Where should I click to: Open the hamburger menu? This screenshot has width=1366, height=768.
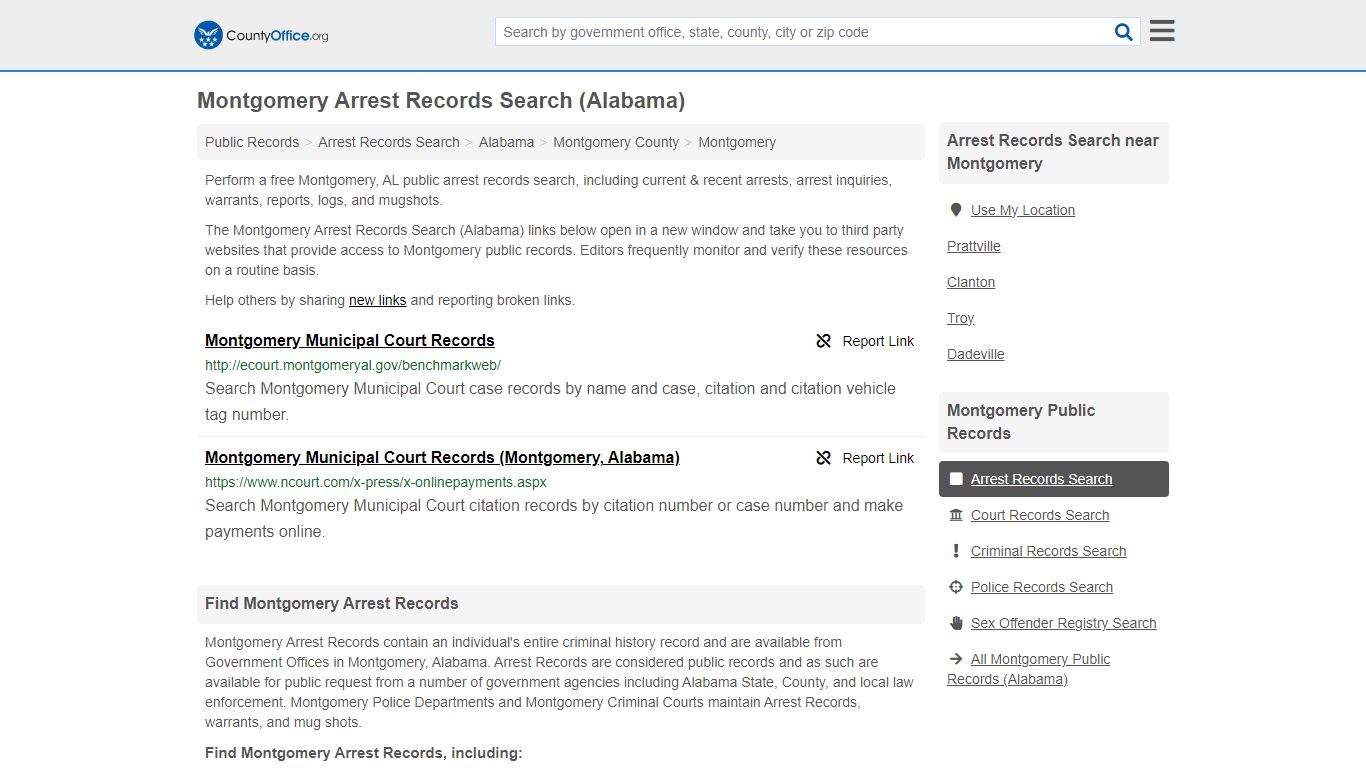[1162, 31]
